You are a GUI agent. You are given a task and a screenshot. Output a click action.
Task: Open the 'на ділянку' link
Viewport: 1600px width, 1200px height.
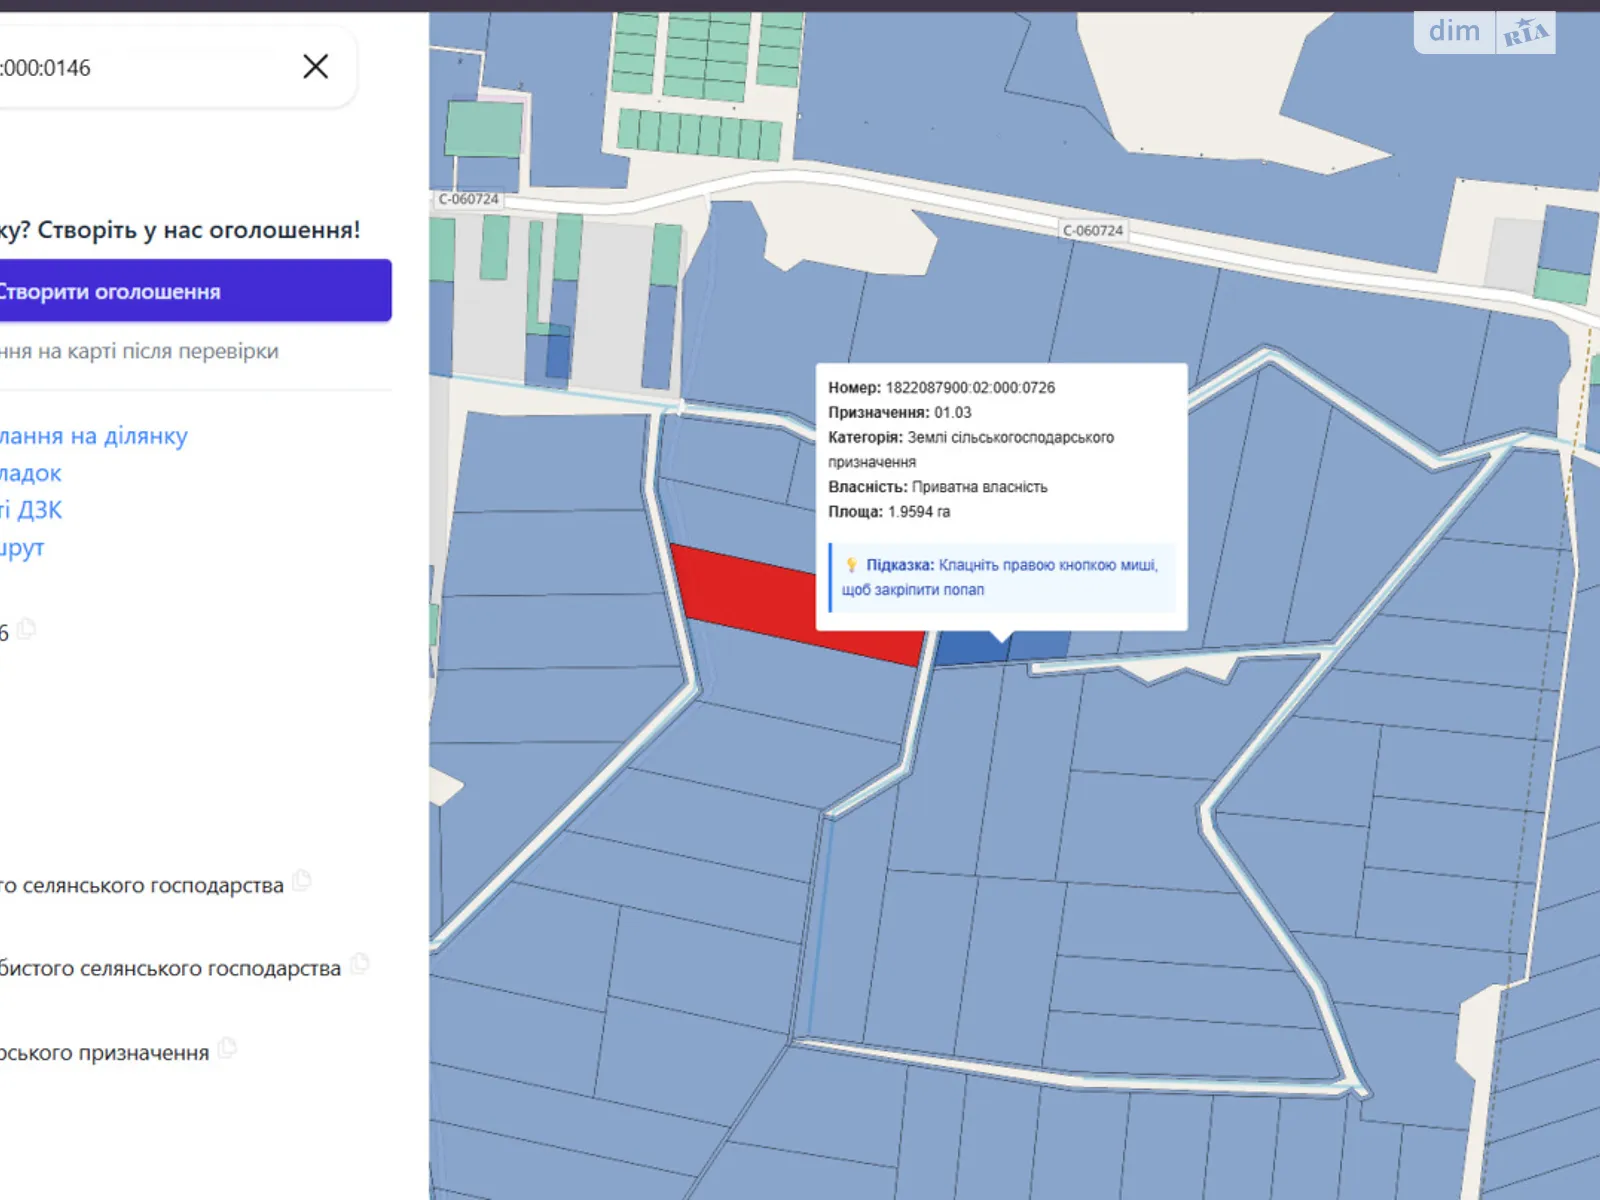[x=93, y=436]
